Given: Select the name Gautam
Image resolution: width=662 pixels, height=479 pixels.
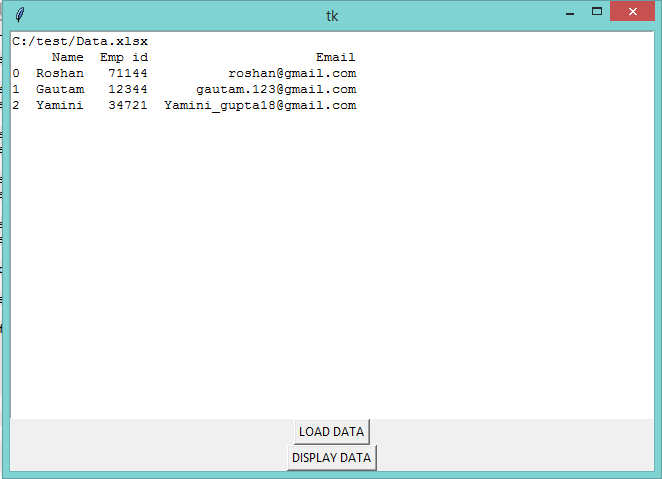Looking at the screenshot, I should [60, 89].
